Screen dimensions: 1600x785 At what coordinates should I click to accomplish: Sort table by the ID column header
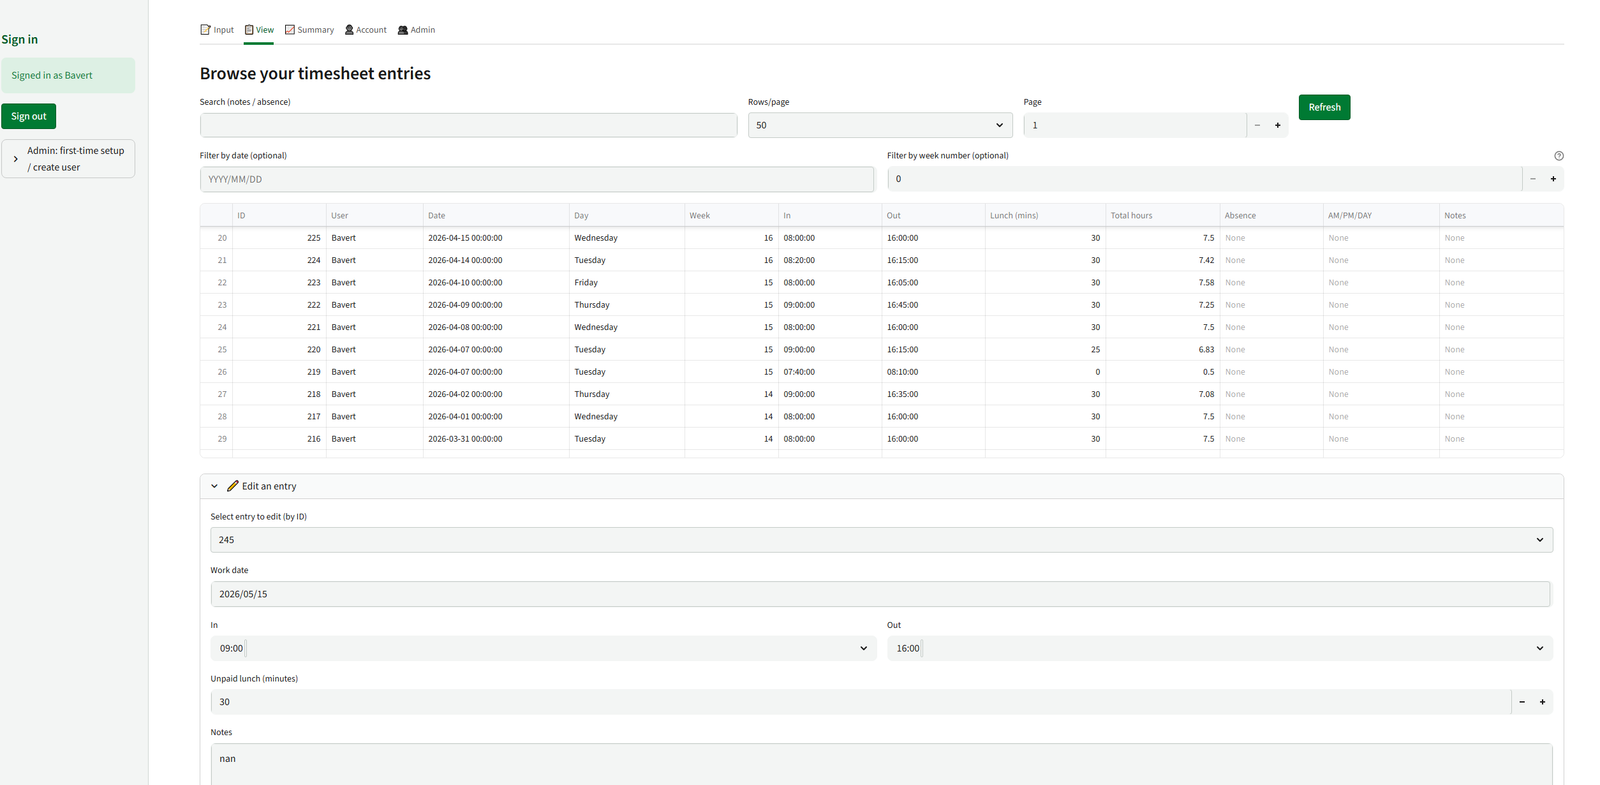tap(279, 215)
